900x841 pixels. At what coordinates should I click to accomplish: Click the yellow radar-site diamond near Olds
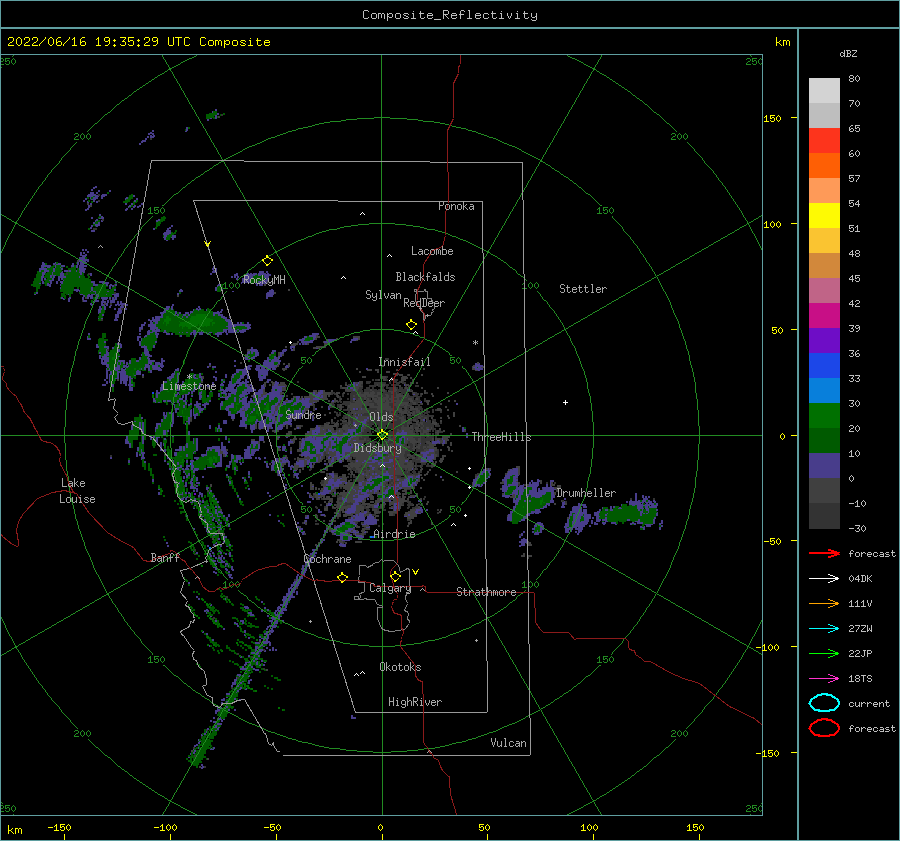pos(382,435)
